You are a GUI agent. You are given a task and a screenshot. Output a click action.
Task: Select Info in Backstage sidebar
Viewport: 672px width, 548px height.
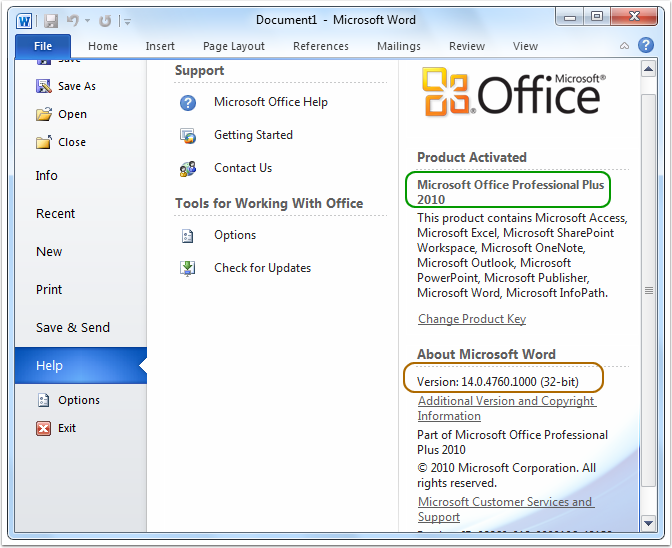81,176
